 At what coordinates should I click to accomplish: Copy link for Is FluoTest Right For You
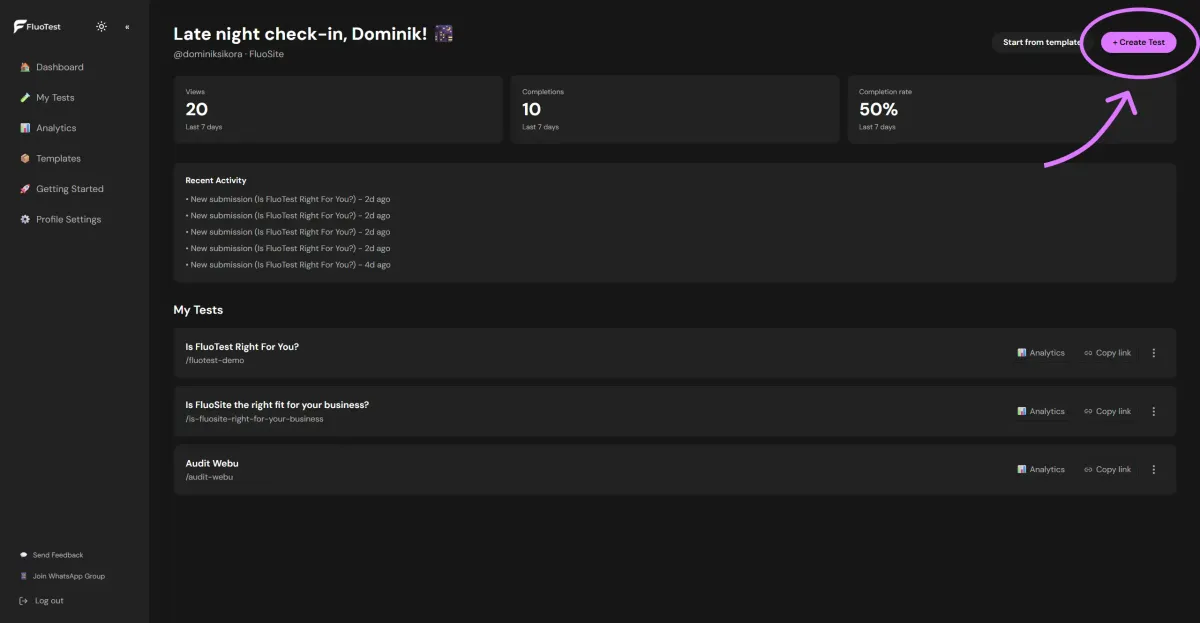pyautogui.click(x=1107, y=353)
